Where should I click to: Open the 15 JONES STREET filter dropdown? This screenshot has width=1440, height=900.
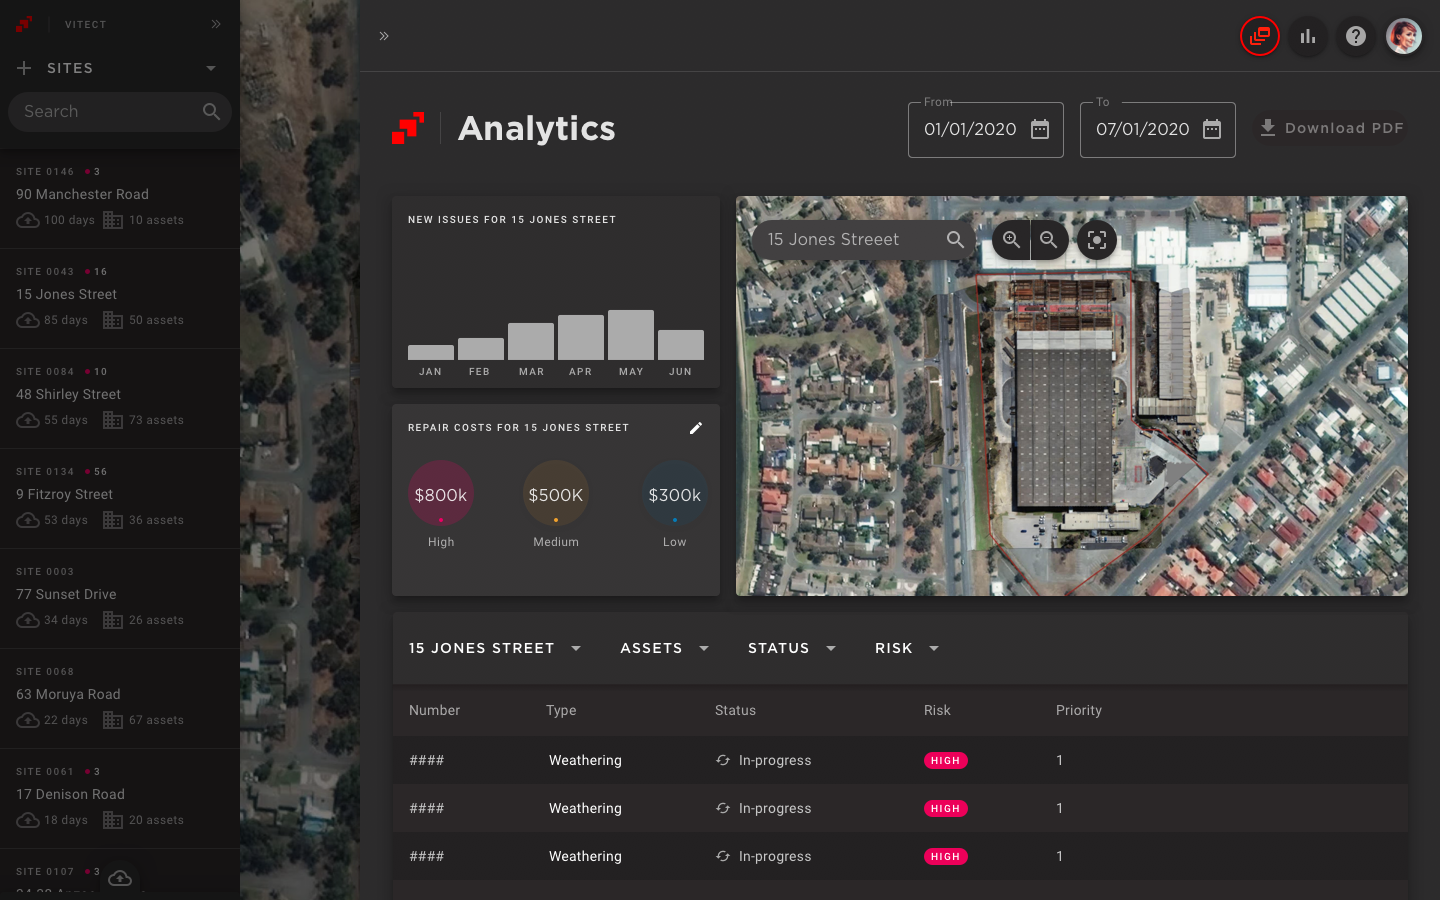[x=495, y=648]
